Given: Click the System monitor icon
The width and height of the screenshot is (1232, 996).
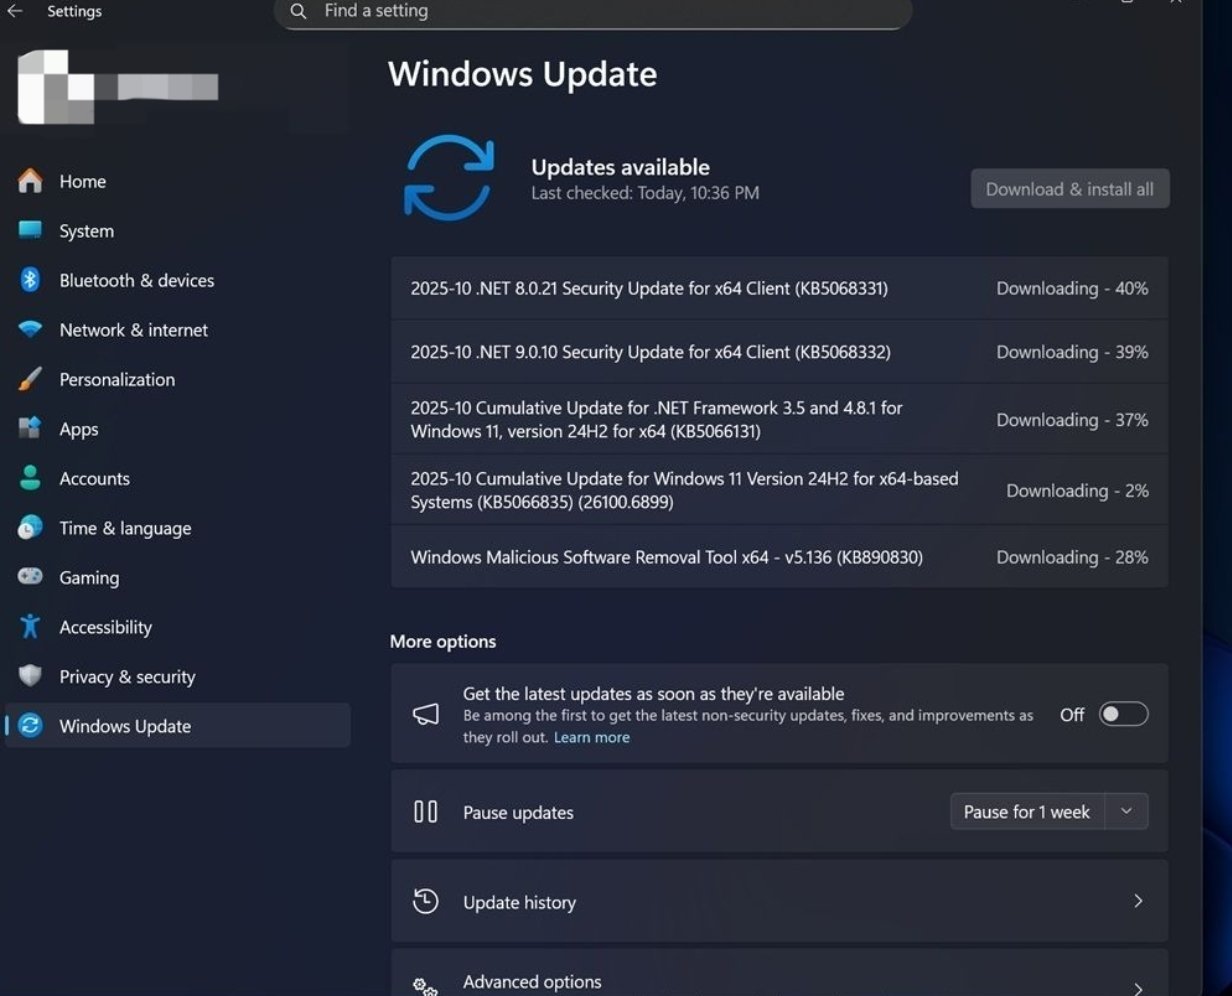Looking at the screenshot, I should point(31,230).
